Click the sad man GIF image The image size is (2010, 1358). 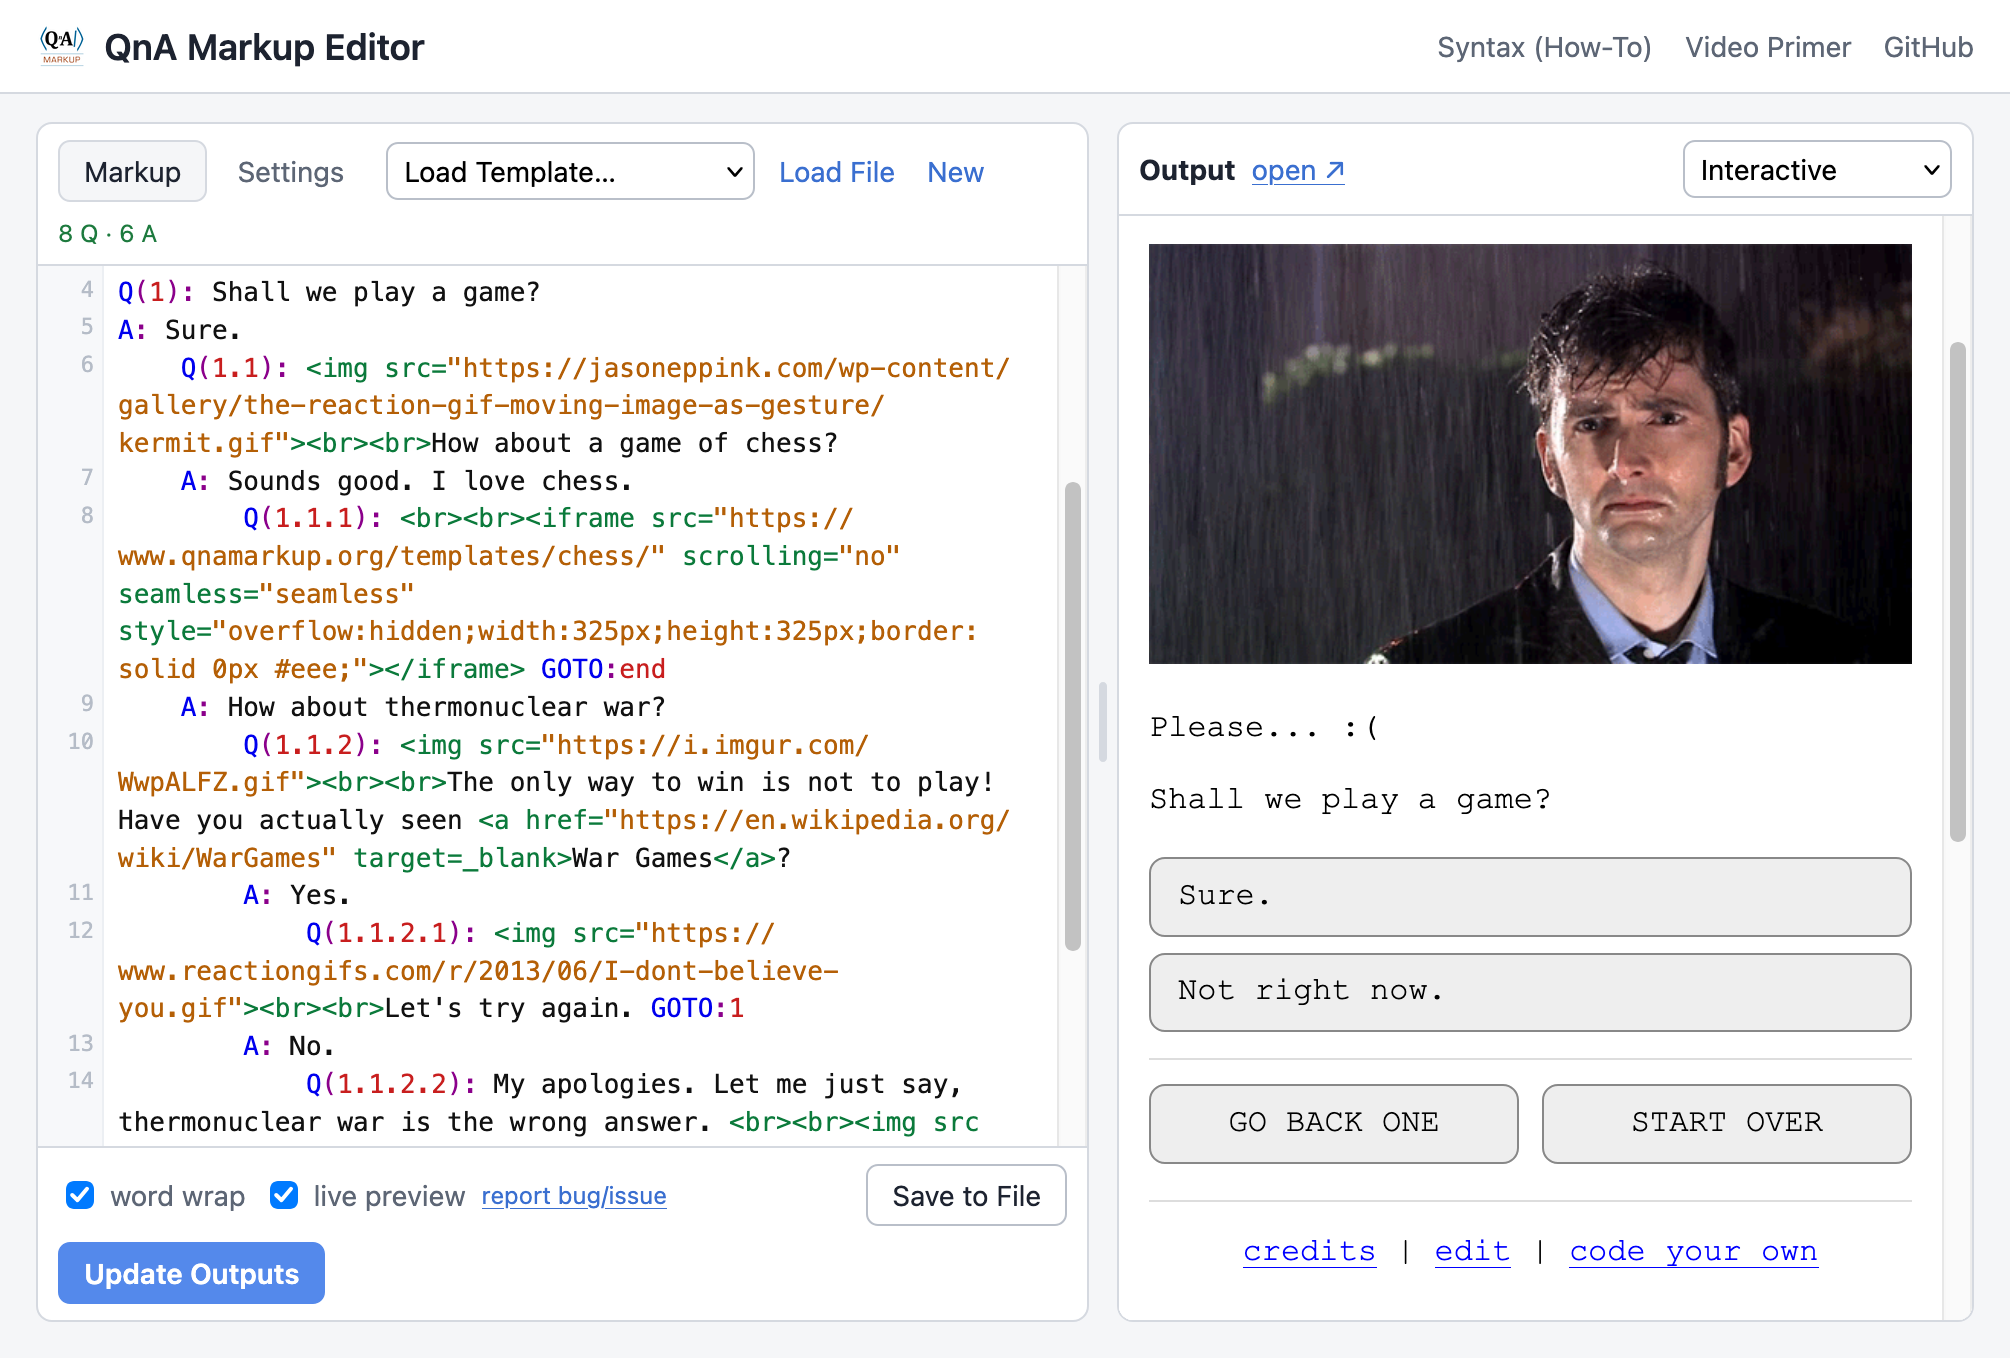(1530, 454)
